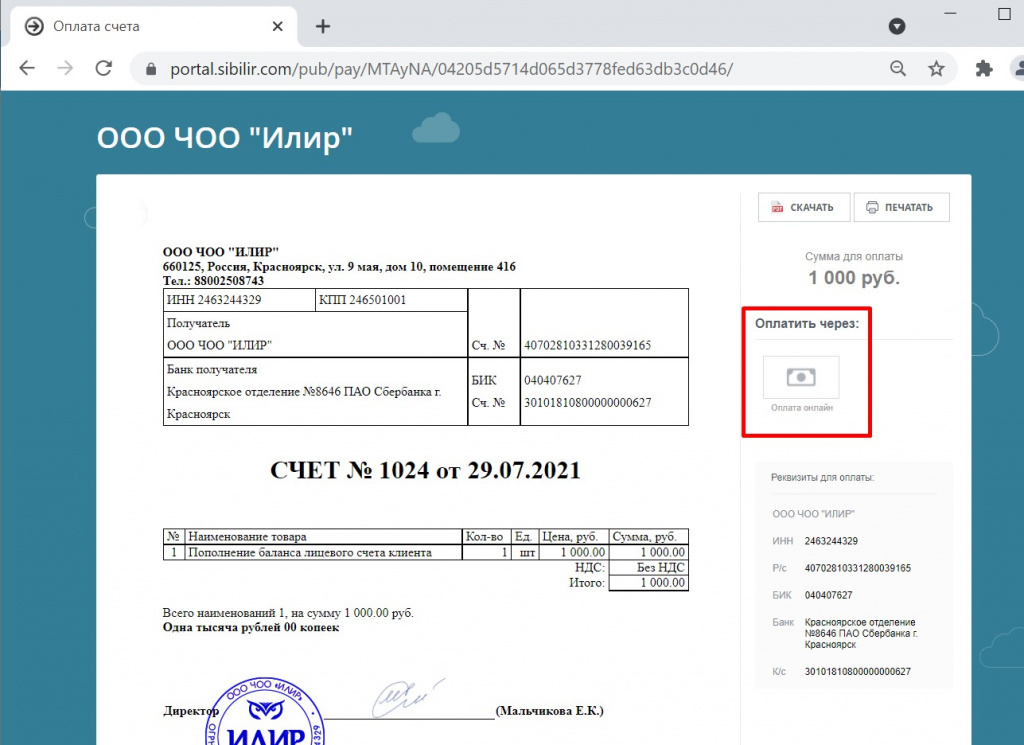
Task: Open the browser extensions puzzle icon
Action: 984,68
